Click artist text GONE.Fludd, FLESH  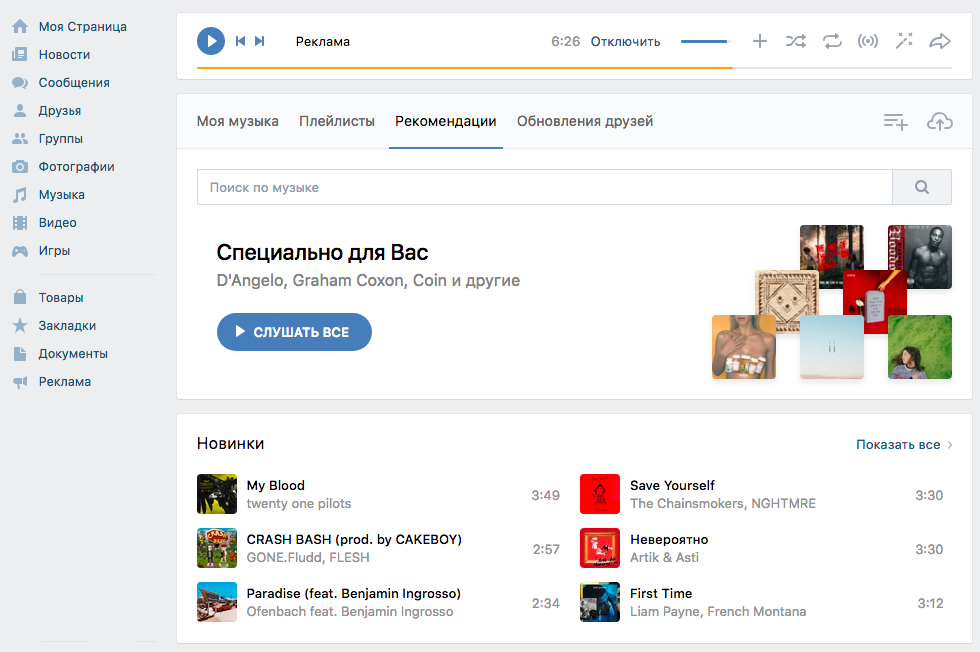coord(308,558)
